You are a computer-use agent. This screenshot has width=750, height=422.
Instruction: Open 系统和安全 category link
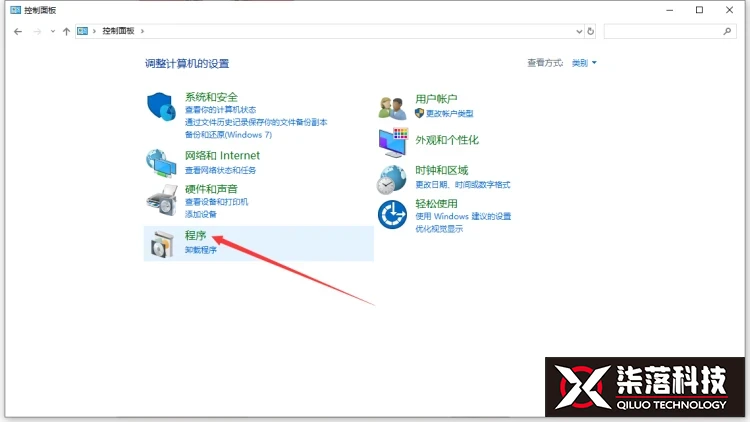point(211,97)
